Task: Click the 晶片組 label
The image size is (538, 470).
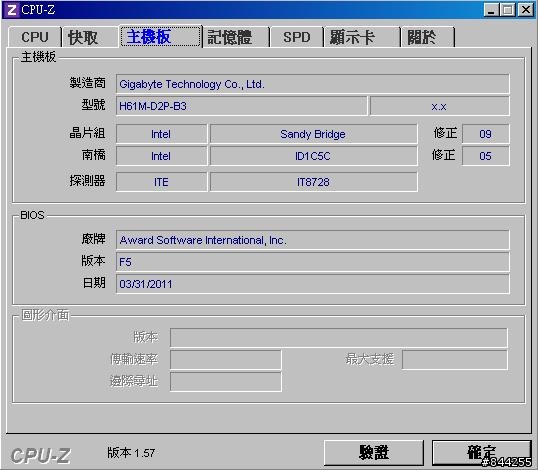Action: coord(87,132)
